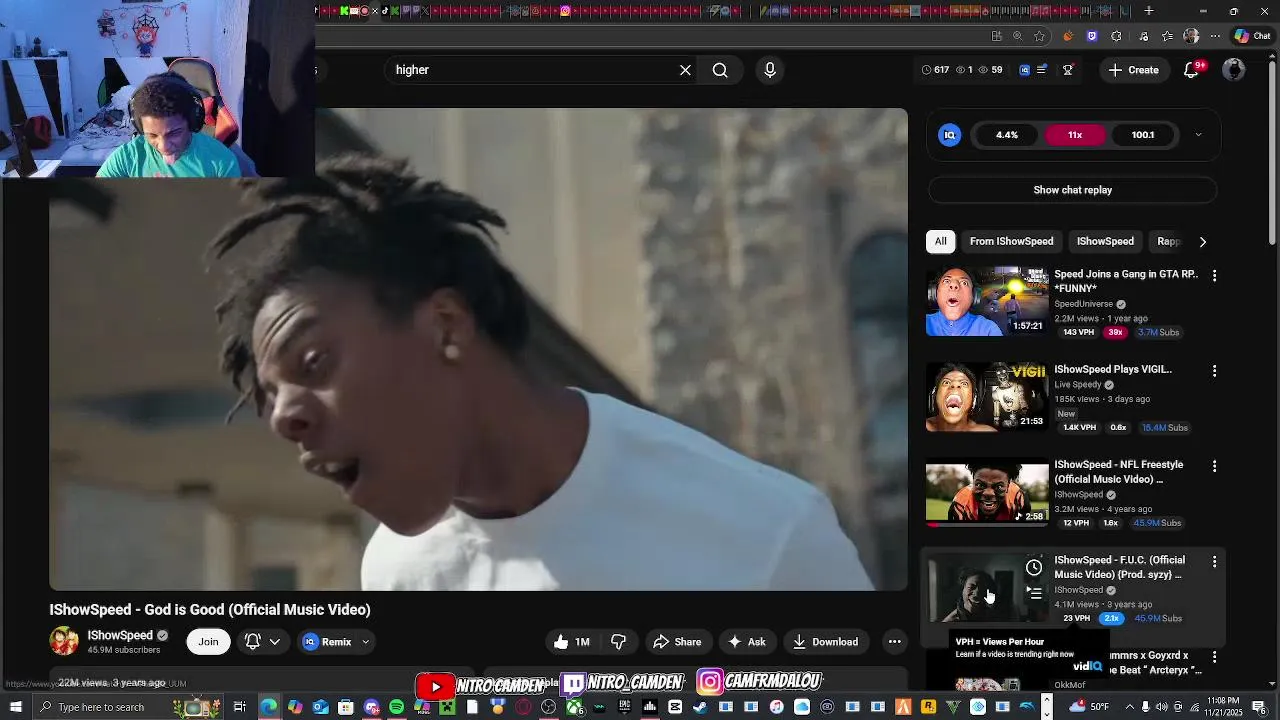Start voice search with microphone icon

[770, 70]
